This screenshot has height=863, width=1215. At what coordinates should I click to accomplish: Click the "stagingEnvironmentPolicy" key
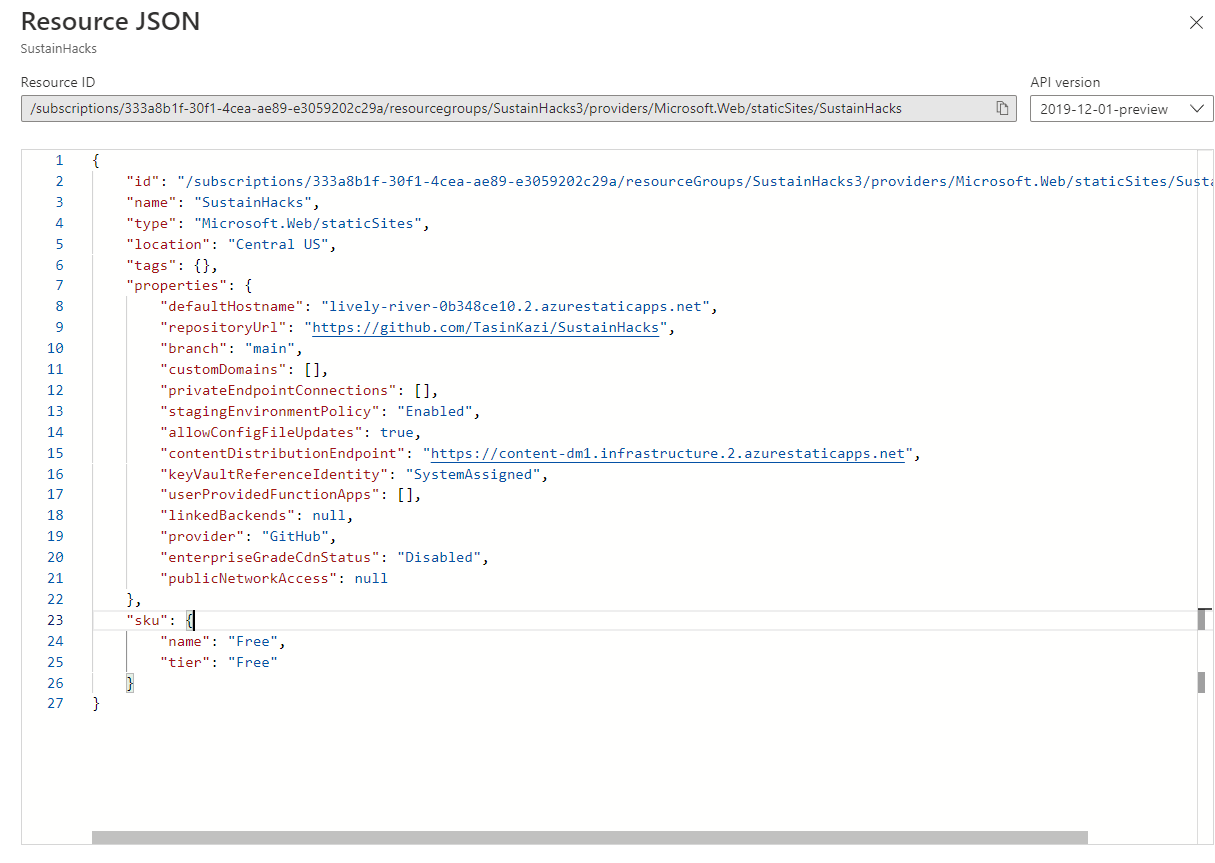click(x=270, y=411)
